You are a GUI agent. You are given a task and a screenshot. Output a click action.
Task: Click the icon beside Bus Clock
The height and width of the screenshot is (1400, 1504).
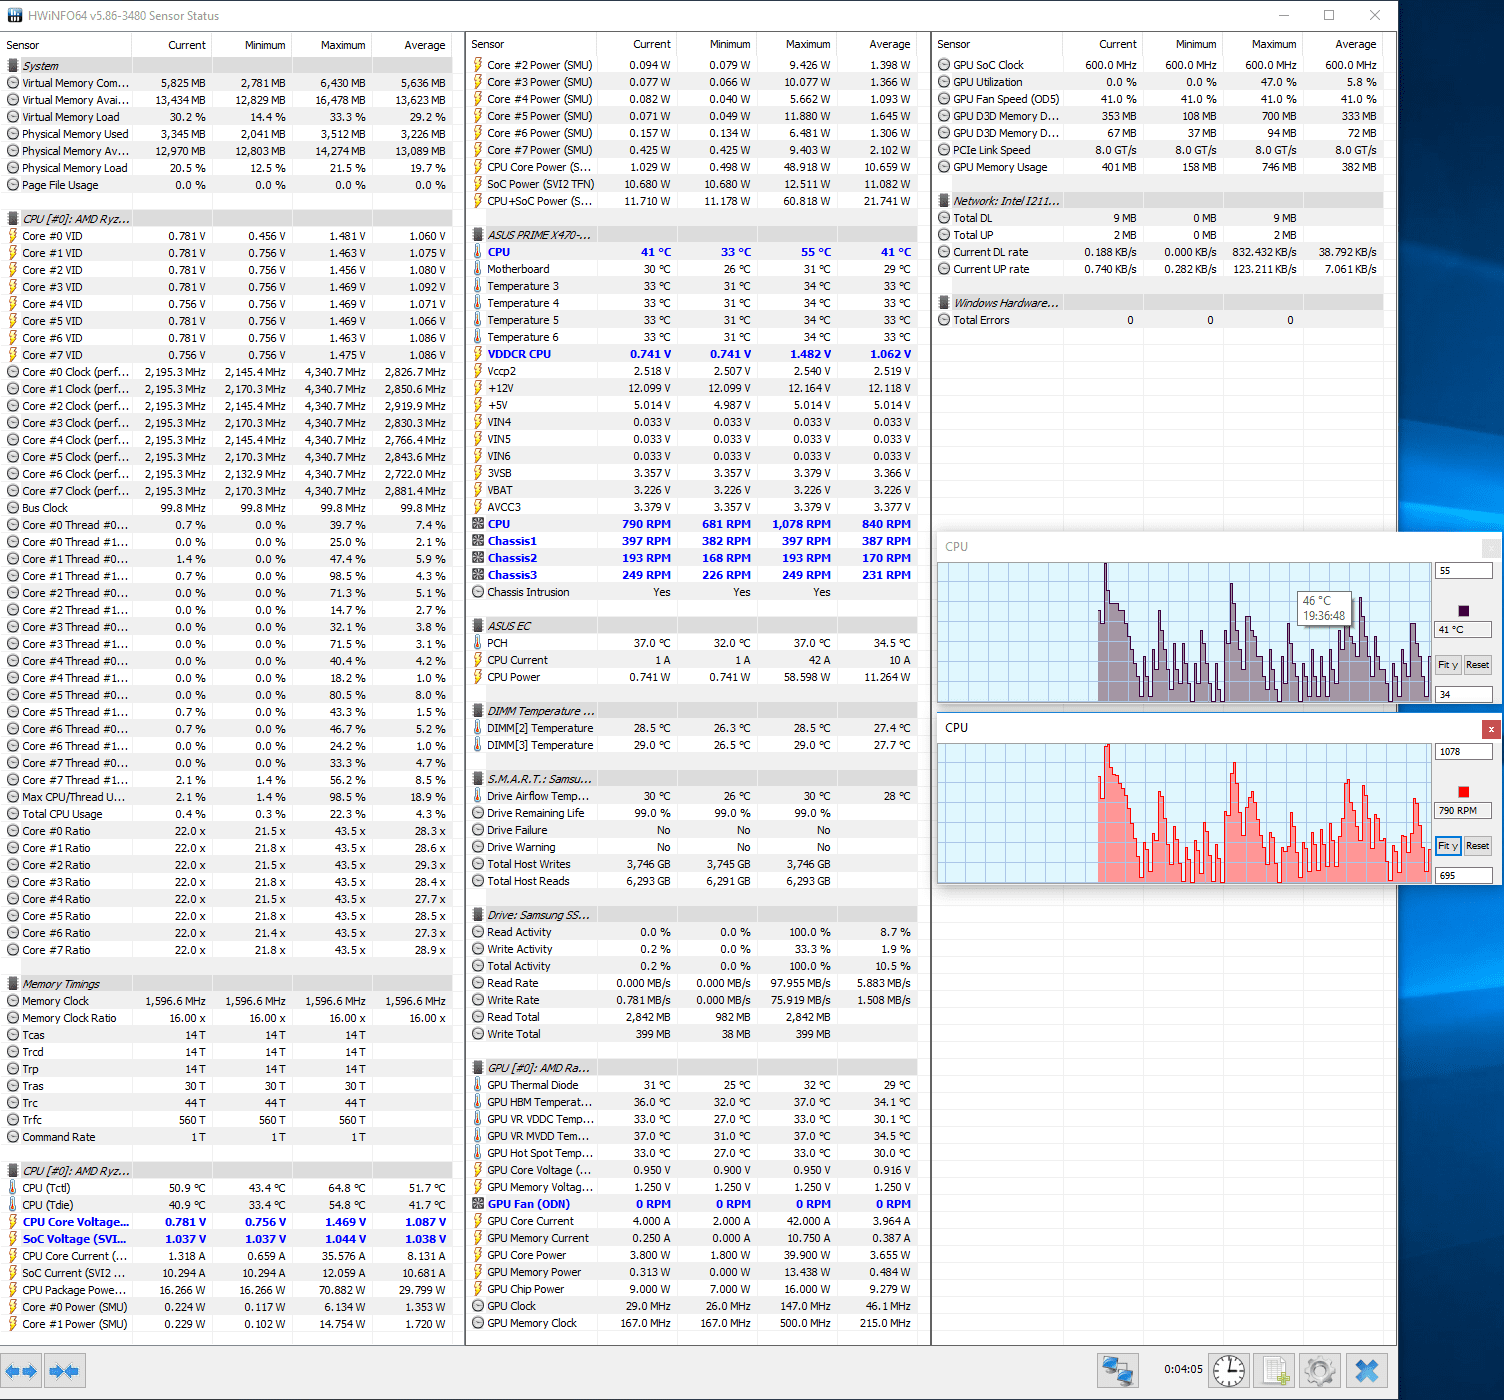(13, 508)
